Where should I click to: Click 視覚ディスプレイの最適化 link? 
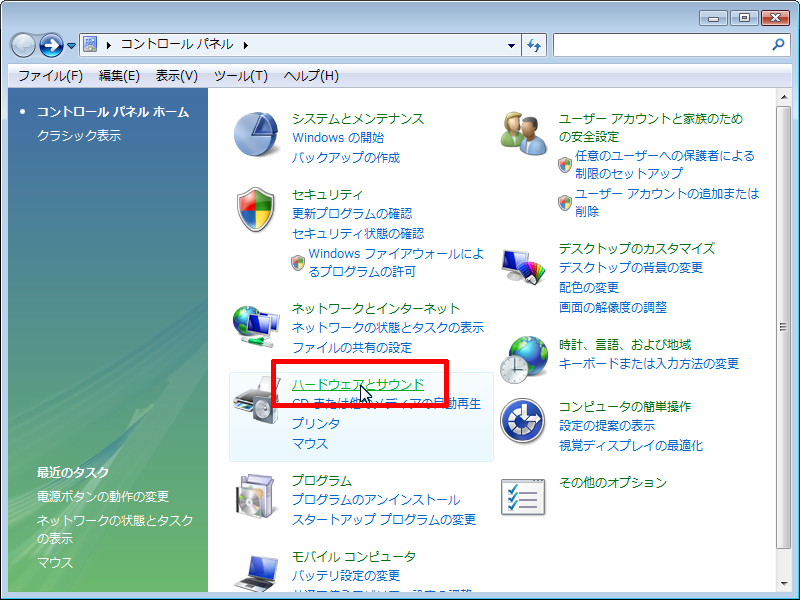point(631,445)
